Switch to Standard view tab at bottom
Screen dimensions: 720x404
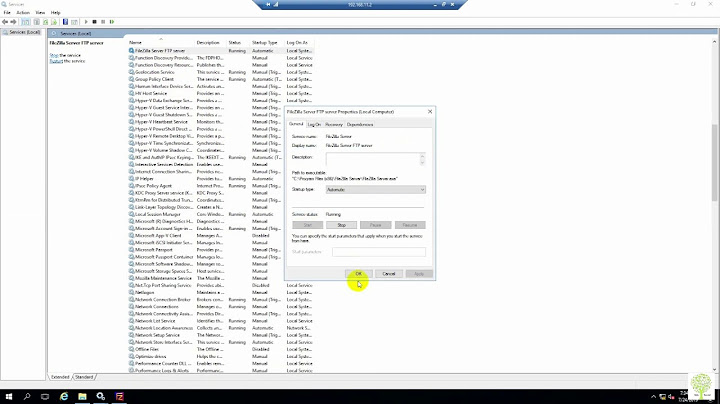pyautogui.click(x=84, y=377)
